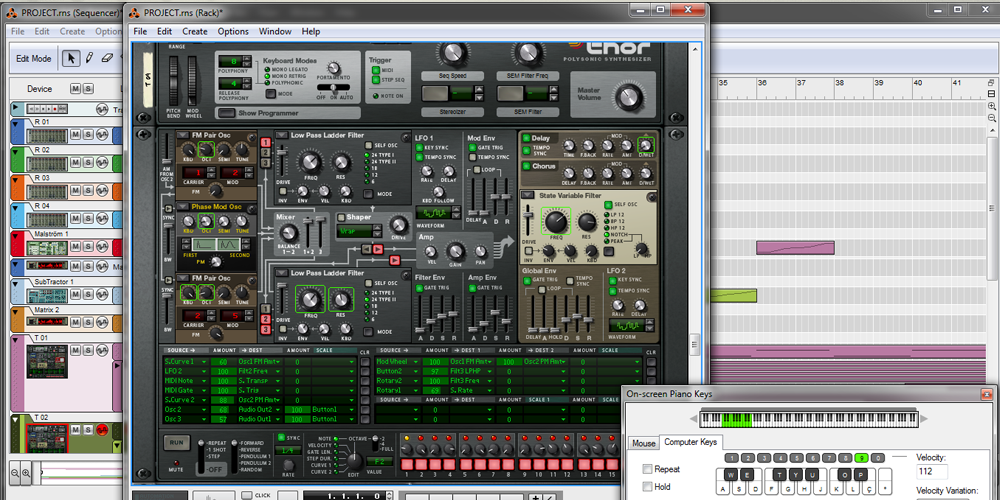Open the top Low Pass Ladder Filter type dropdown
Screen dimensions: 1000x500
pyautogui.click(x=282, y=135)
